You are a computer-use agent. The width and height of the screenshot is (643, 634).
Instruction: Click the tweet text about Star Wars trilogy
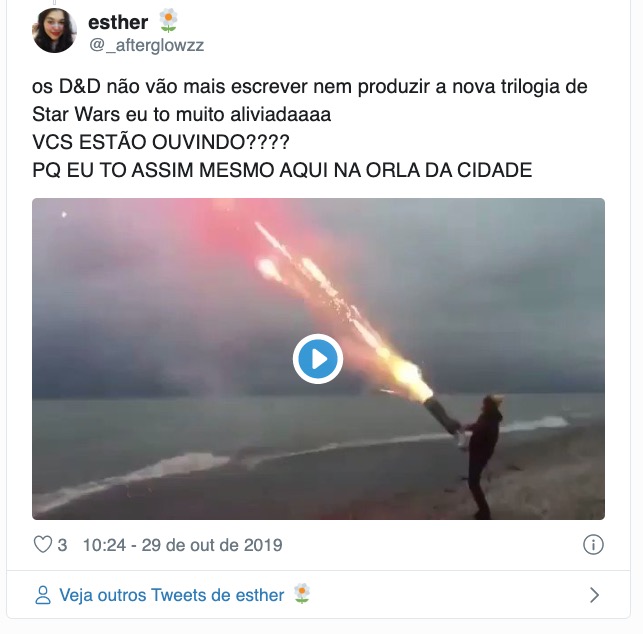(310, 100)
